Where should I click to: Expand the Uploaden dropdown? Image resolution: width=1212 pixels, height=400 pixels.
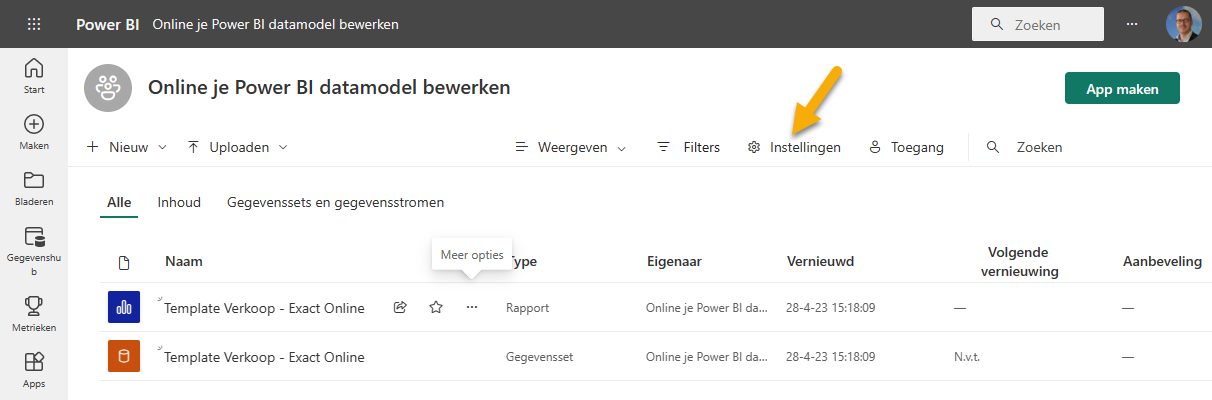tap(238, 147)
